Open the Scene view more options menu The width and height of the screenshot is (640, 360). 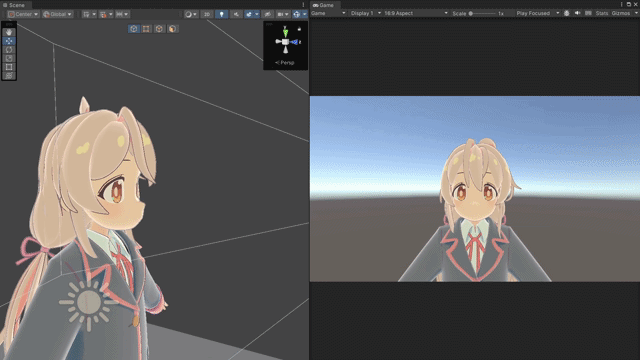coord(303,4)
